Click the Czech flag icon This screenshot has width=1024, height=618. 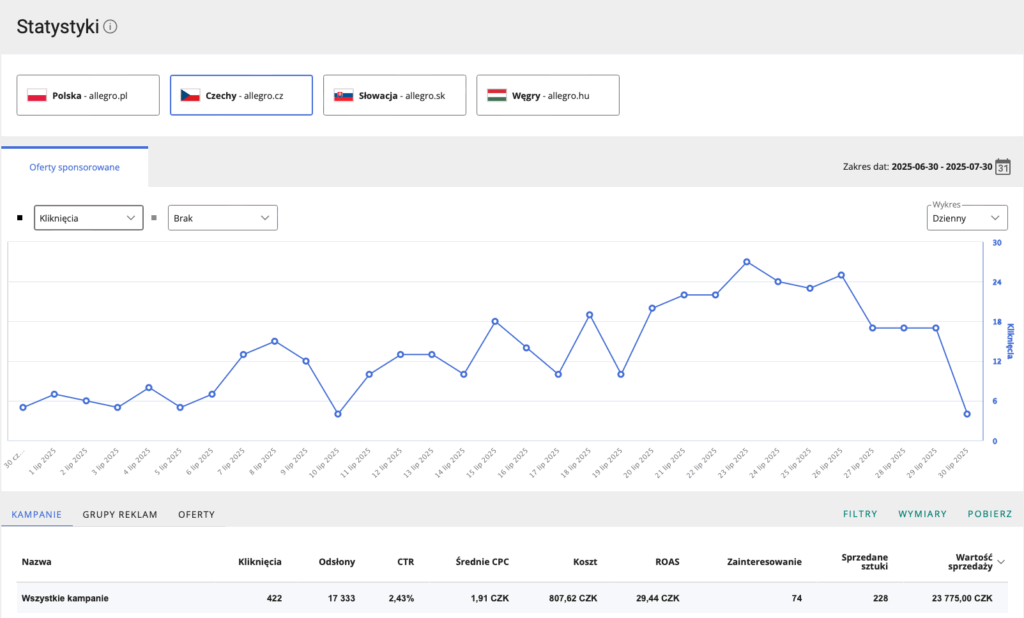190,96
